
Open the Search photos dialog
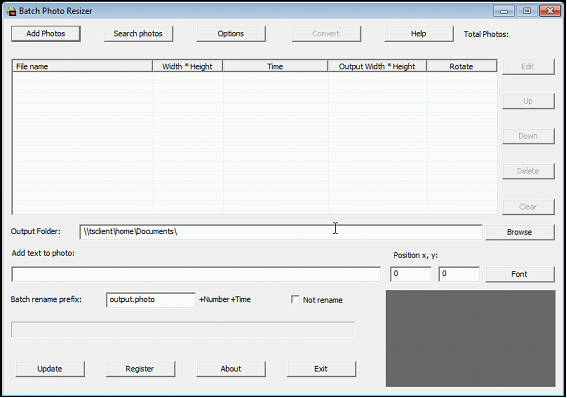138,34
